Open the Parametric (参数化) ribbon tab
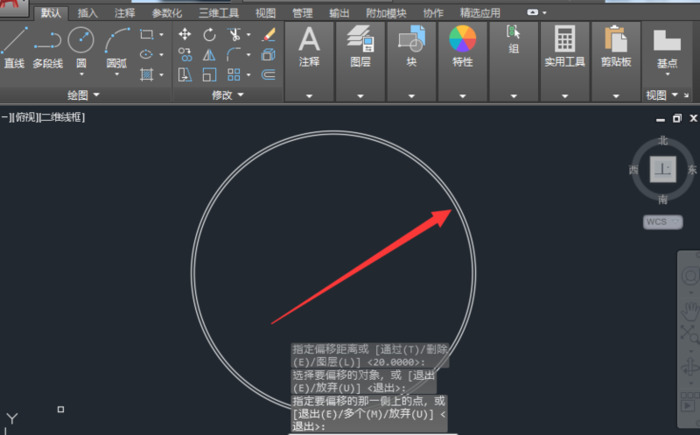Viewport: 700px width, 435px height. (167, 13)
